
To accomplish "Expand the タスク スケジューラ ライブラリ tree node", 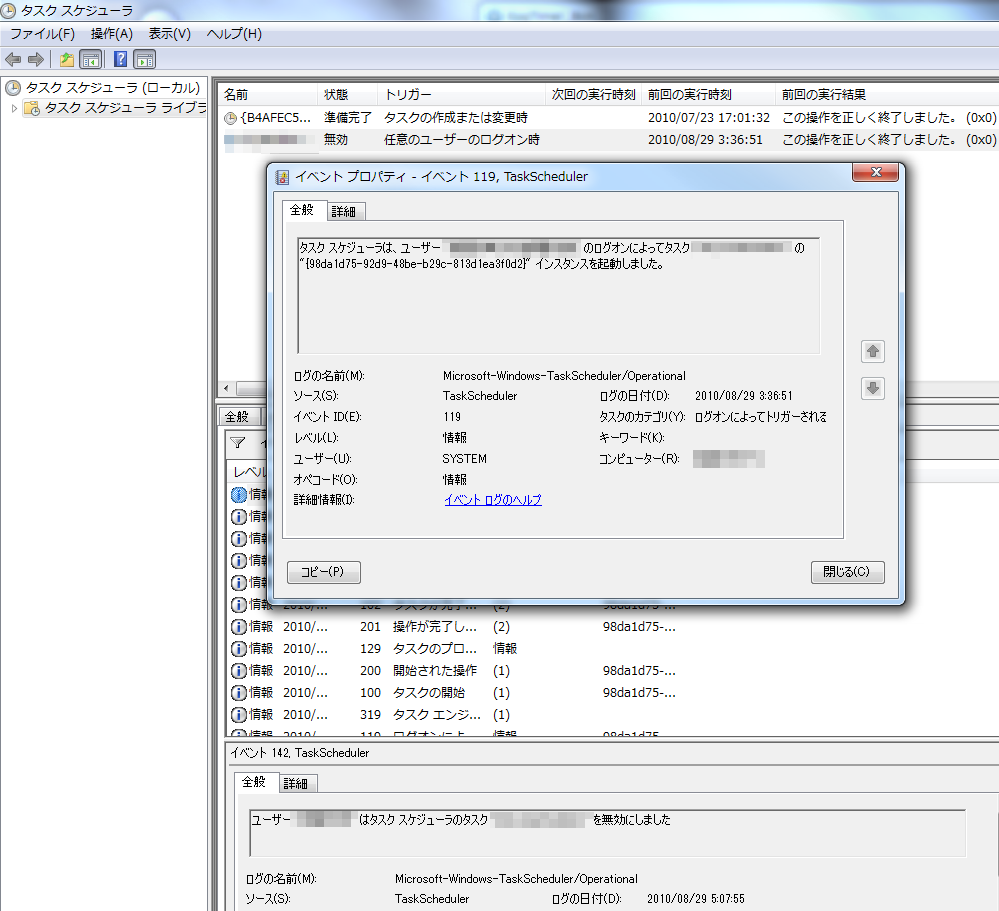I will pos(14,108).
